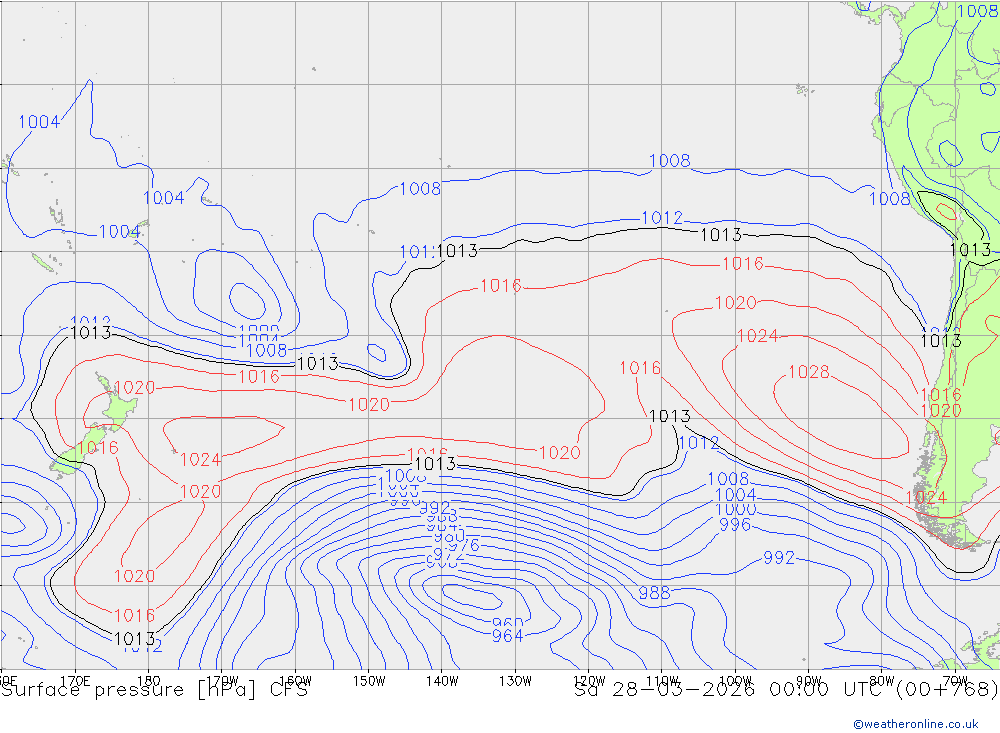The width and height of the screenshot is (1000, 733).
Task: Select the 'Surface pressure [hPa] CFS' caption
Action: click(x=154, y=690)
